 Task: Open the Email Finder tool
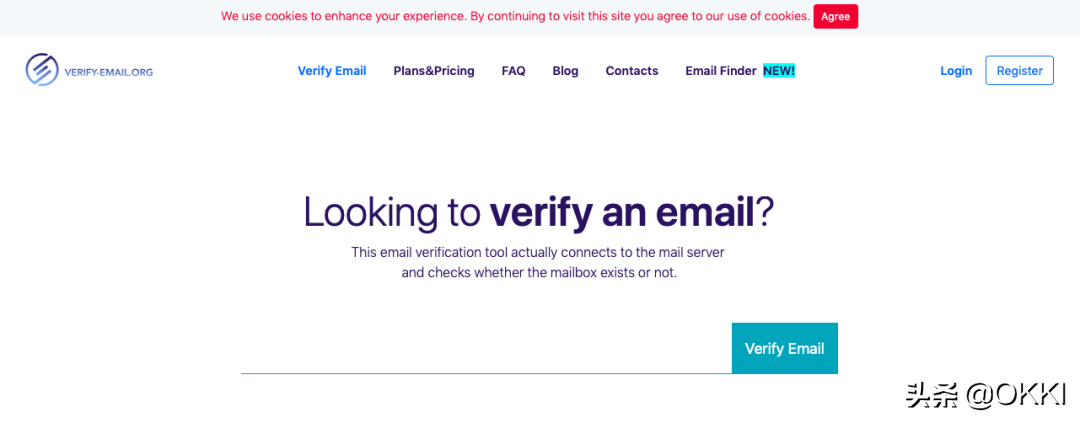click(x=721, y=70)
